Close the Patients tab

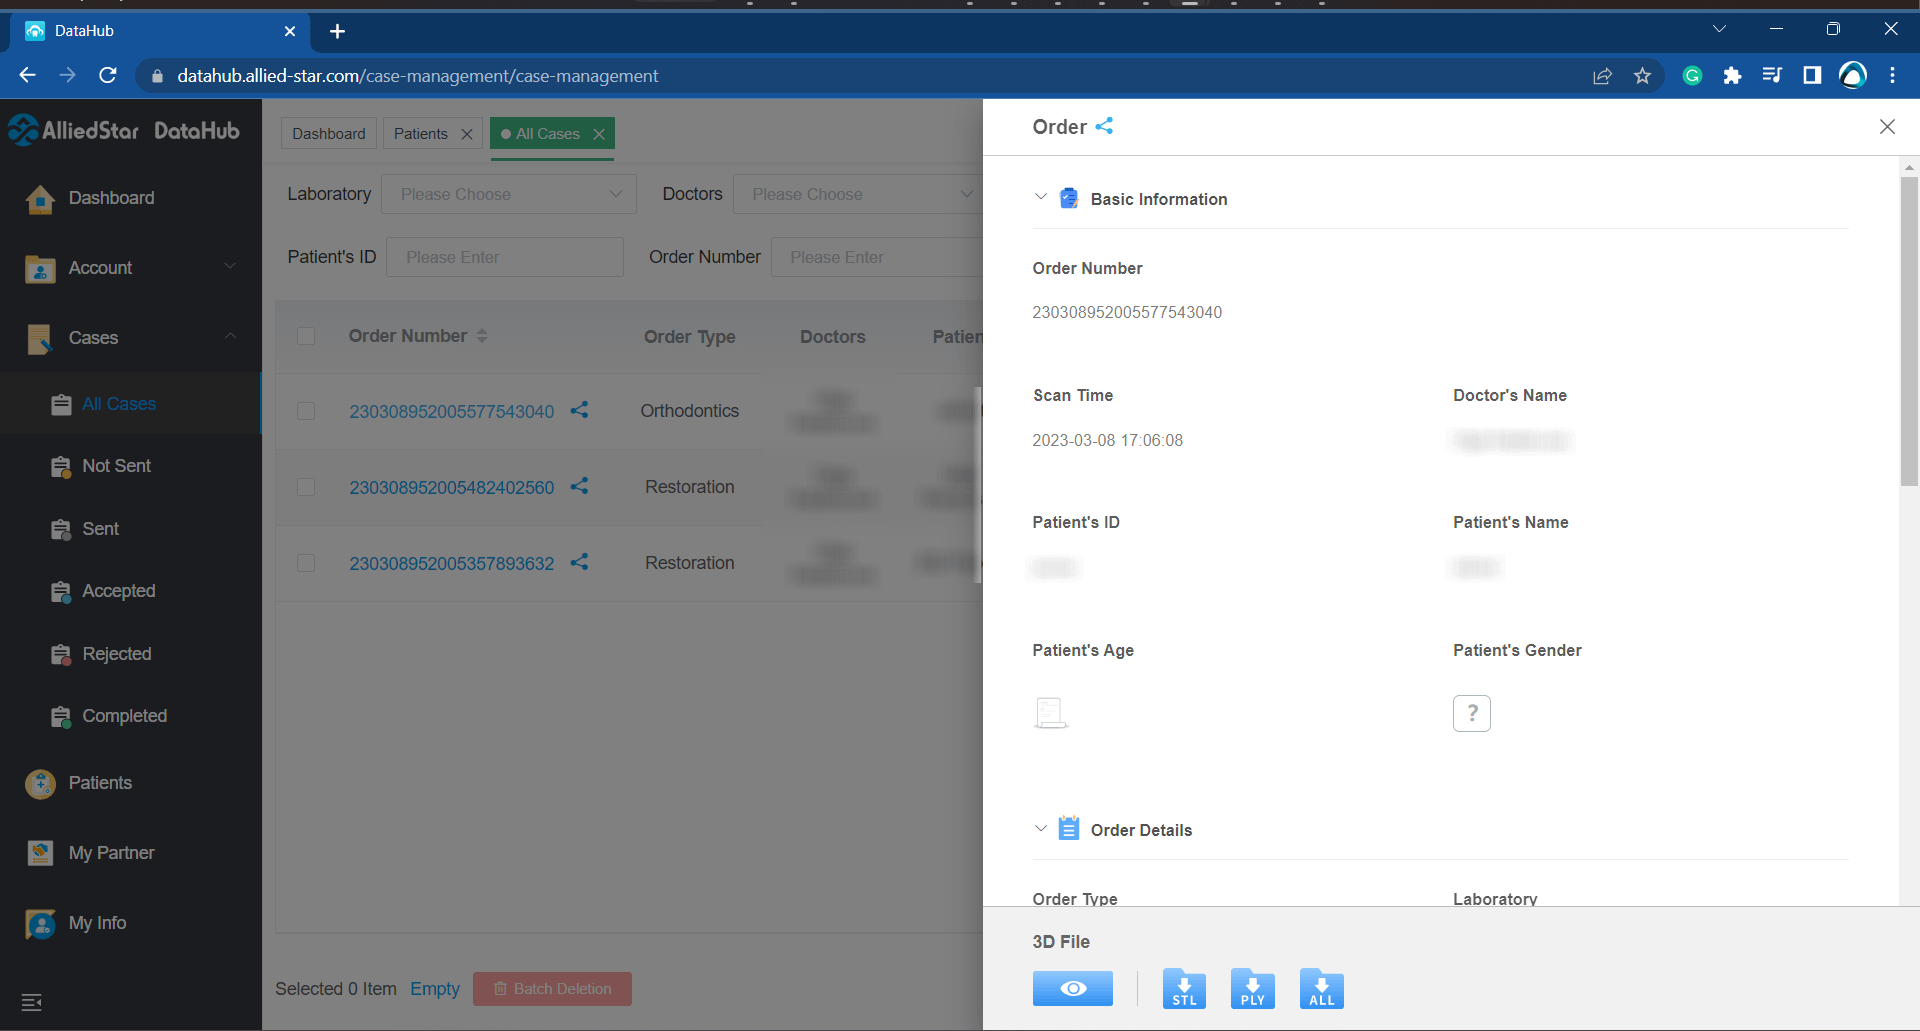466,133
